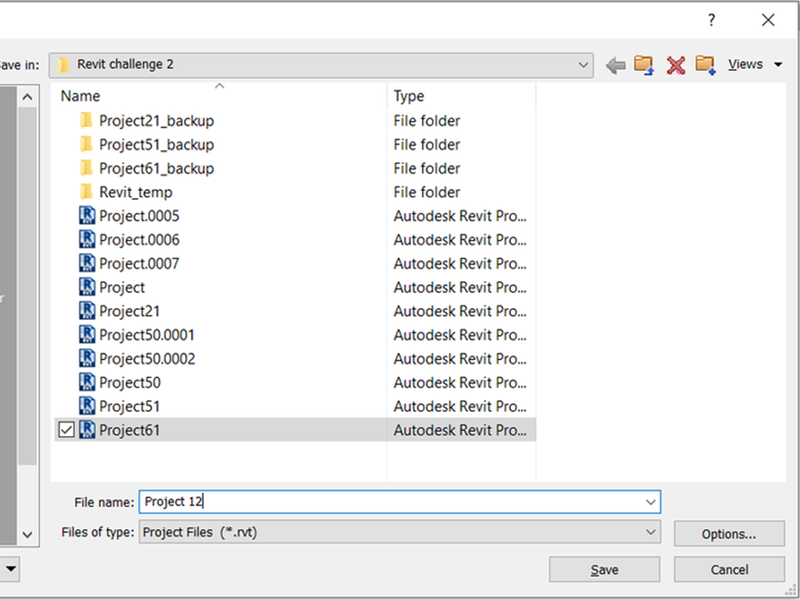Click the Back arrow navigation icon
This screenshot has height=600, width=800.
tap(616, 65)
